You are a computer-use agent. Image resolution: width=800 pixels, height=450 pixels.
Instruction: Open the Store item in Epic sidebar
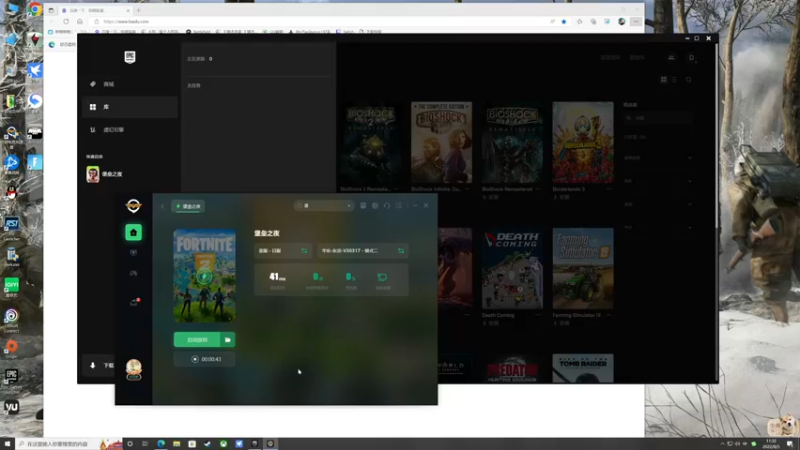click(x=130, y=84)
